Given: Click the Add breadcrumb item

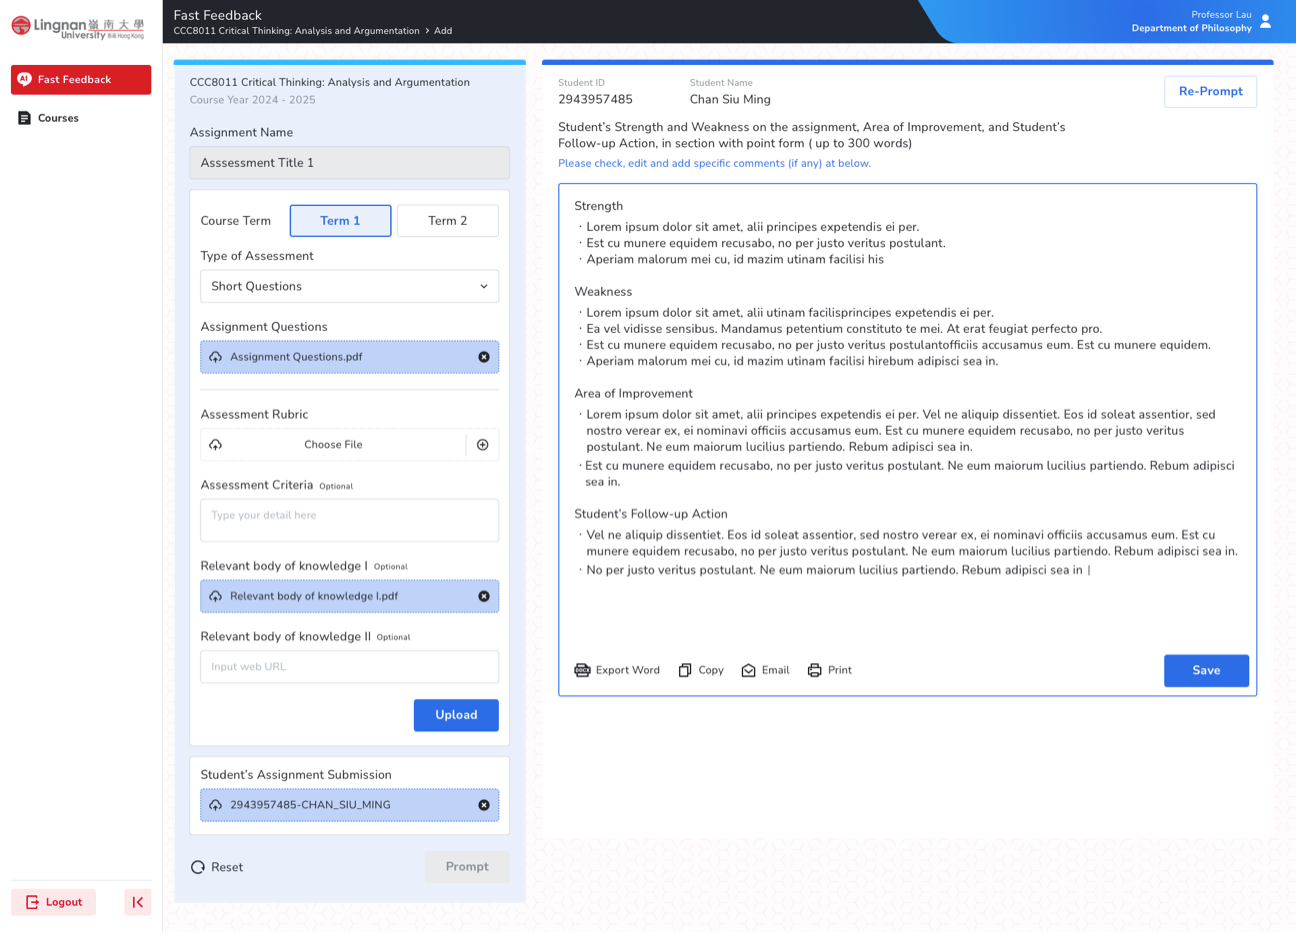Looking at the screenshot, I should tap(443, 31).
